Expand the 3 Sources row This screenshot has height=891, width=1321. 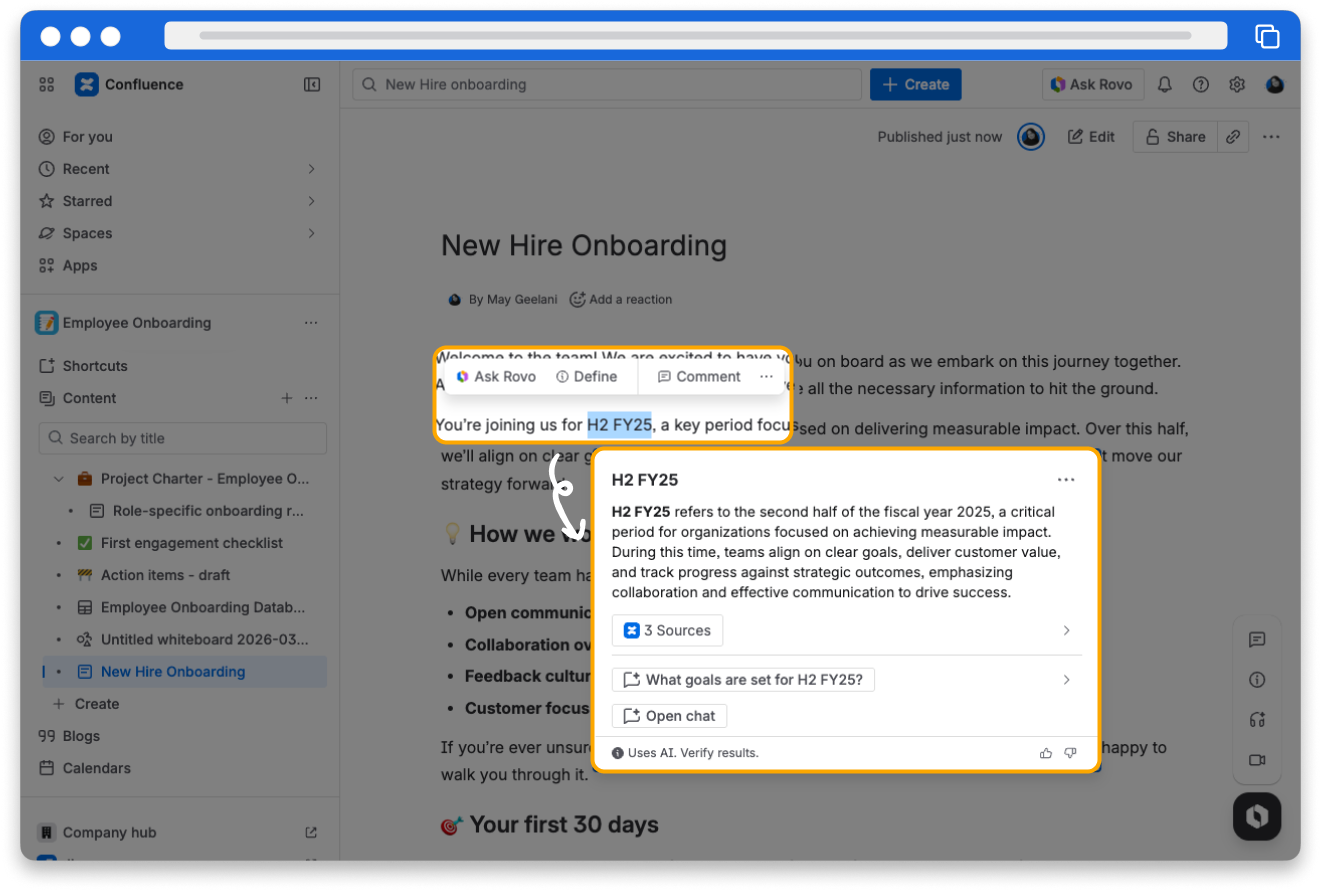(1066, 631)
